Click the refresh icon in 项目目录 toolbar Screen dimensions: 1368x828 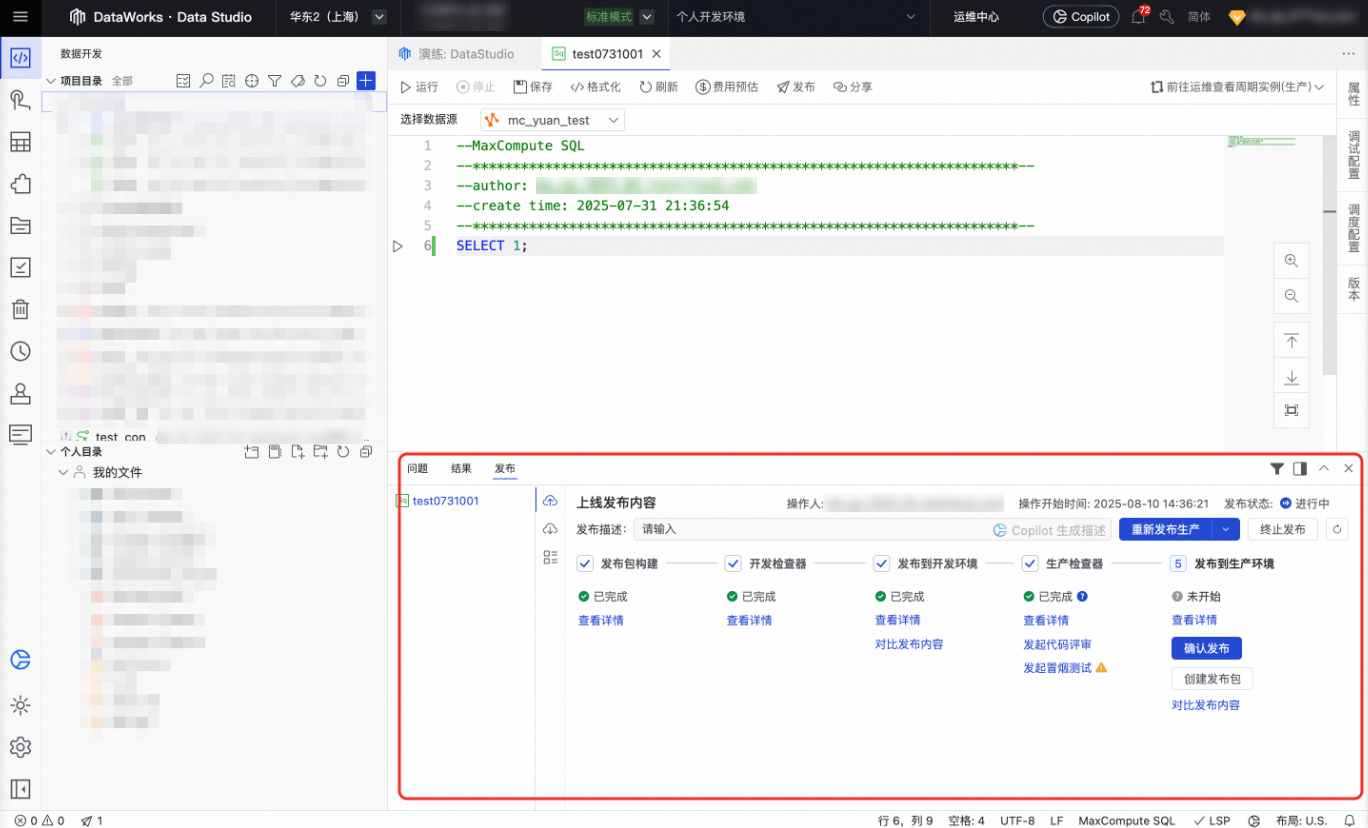click(320, 81)
